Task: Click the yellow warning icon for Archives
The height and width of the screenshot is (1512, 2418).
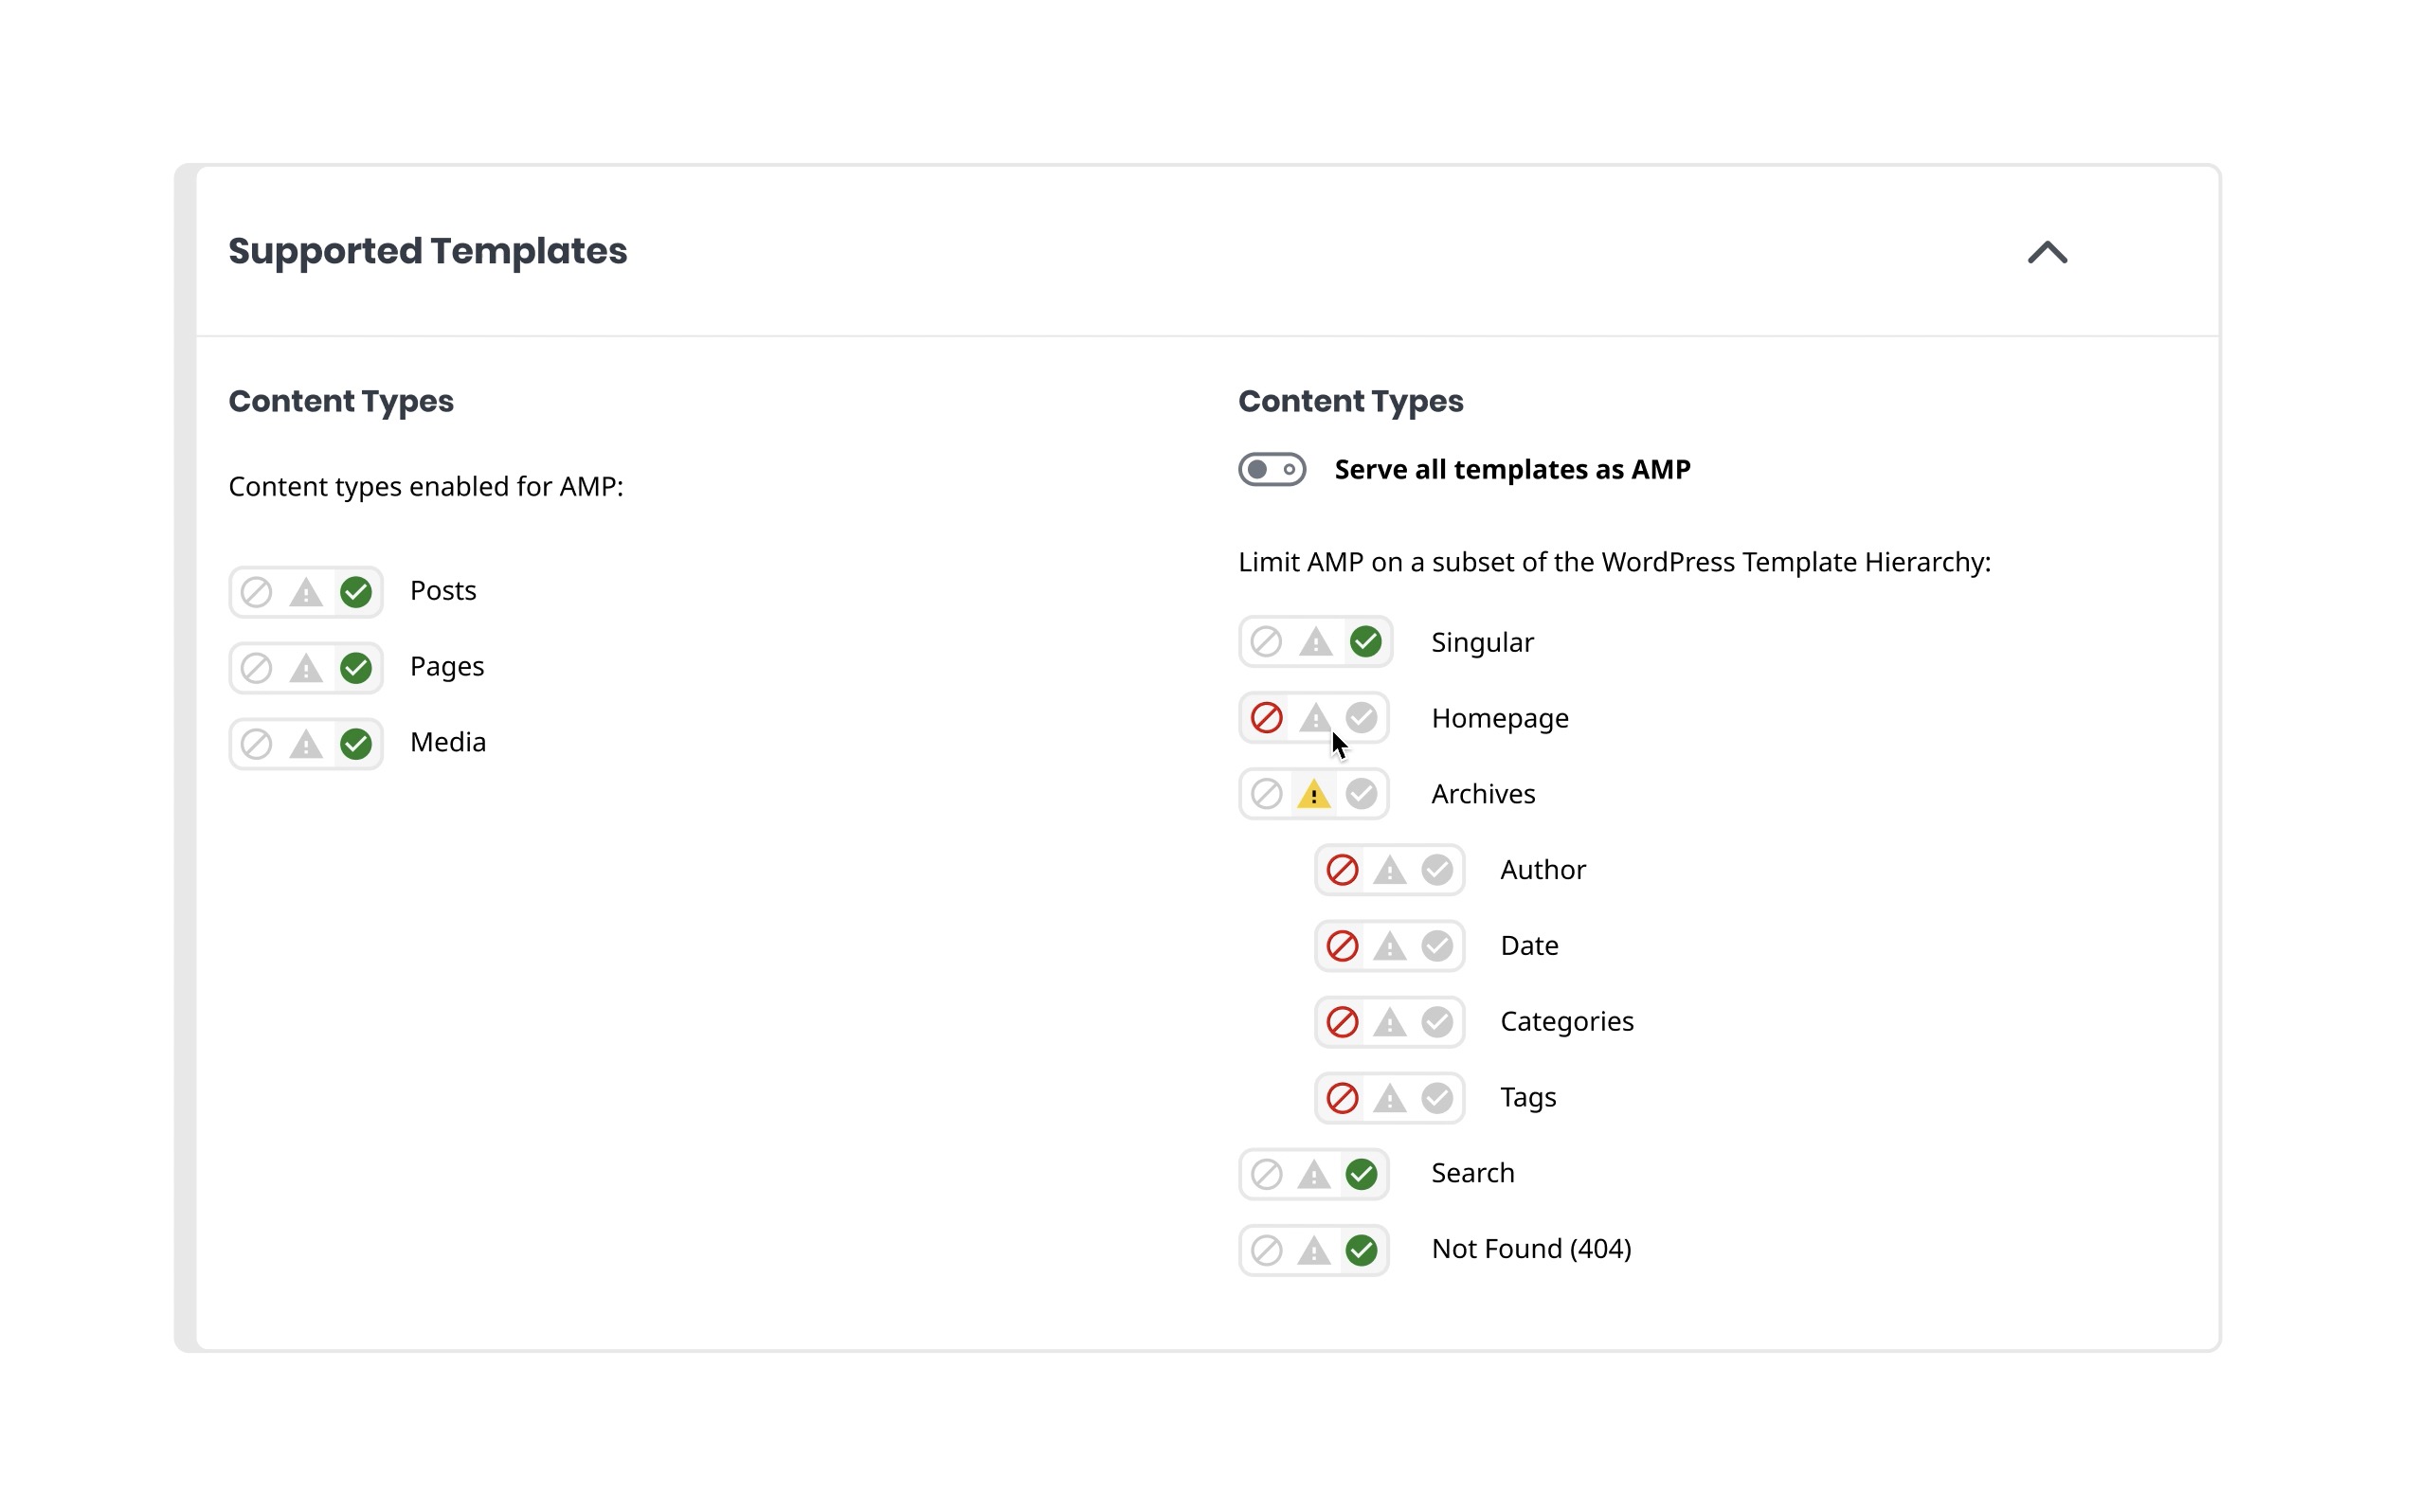Action: point(1313,794)
